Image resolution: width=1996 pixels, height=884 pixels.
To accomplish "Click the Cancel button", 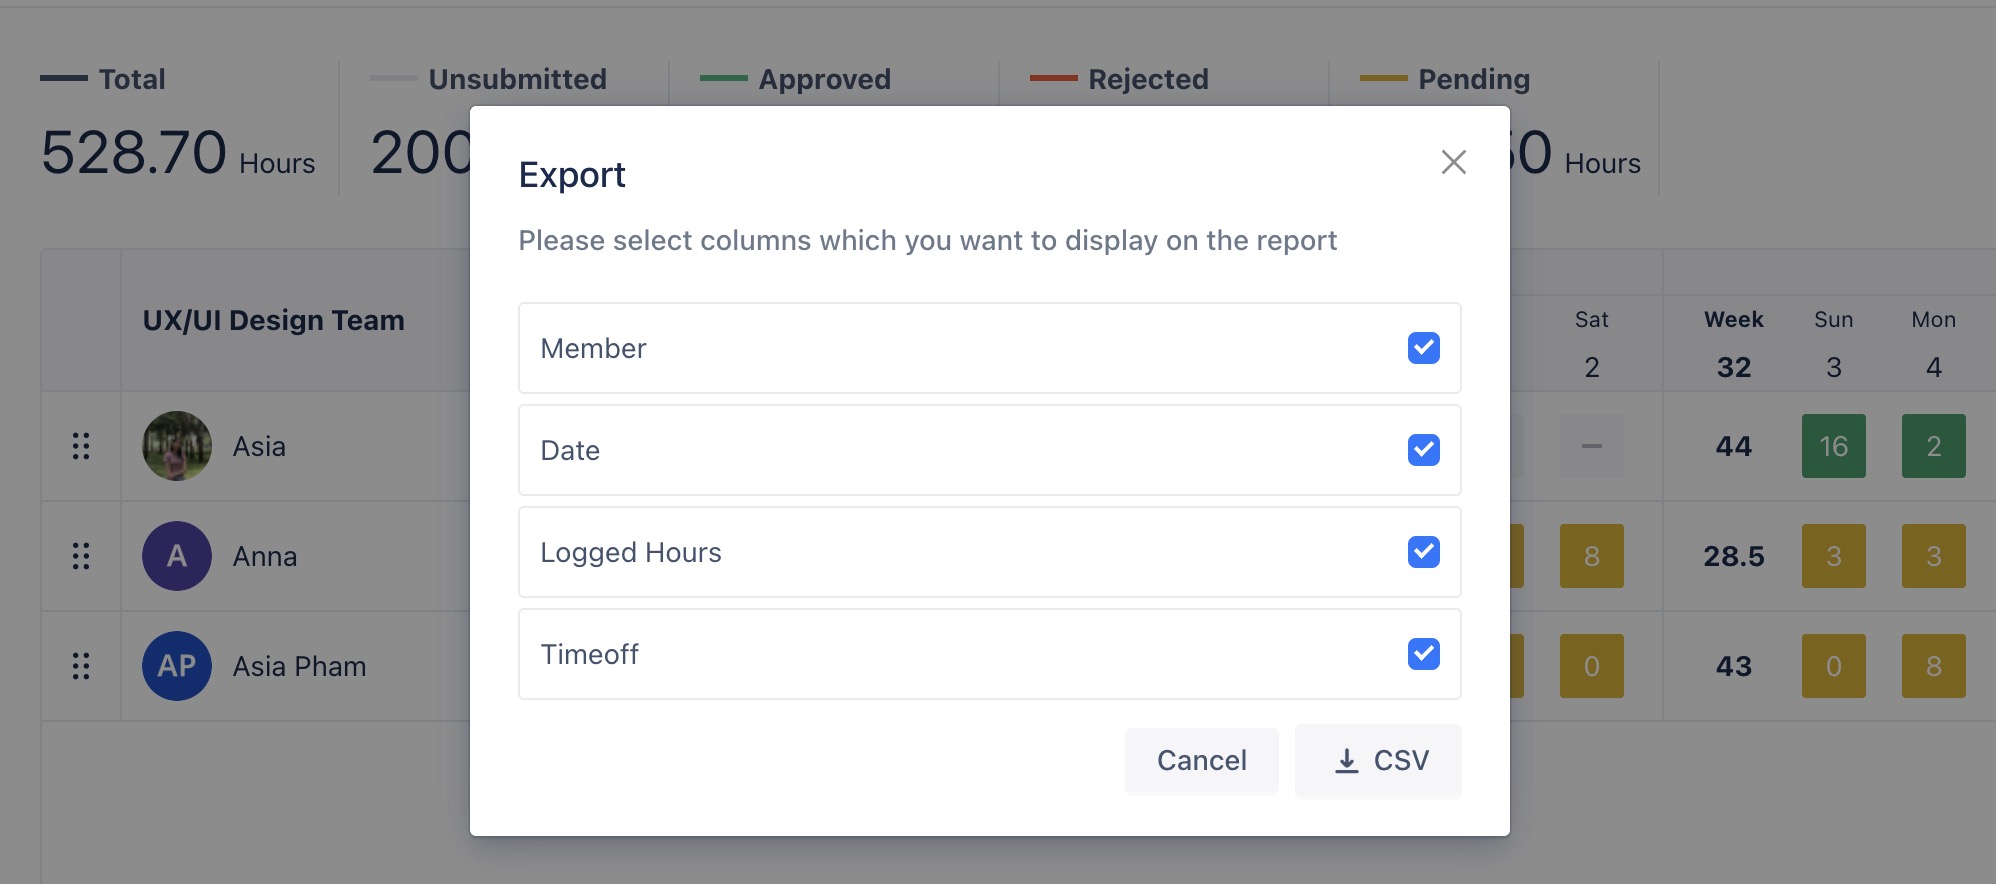I will (1201, 761).
